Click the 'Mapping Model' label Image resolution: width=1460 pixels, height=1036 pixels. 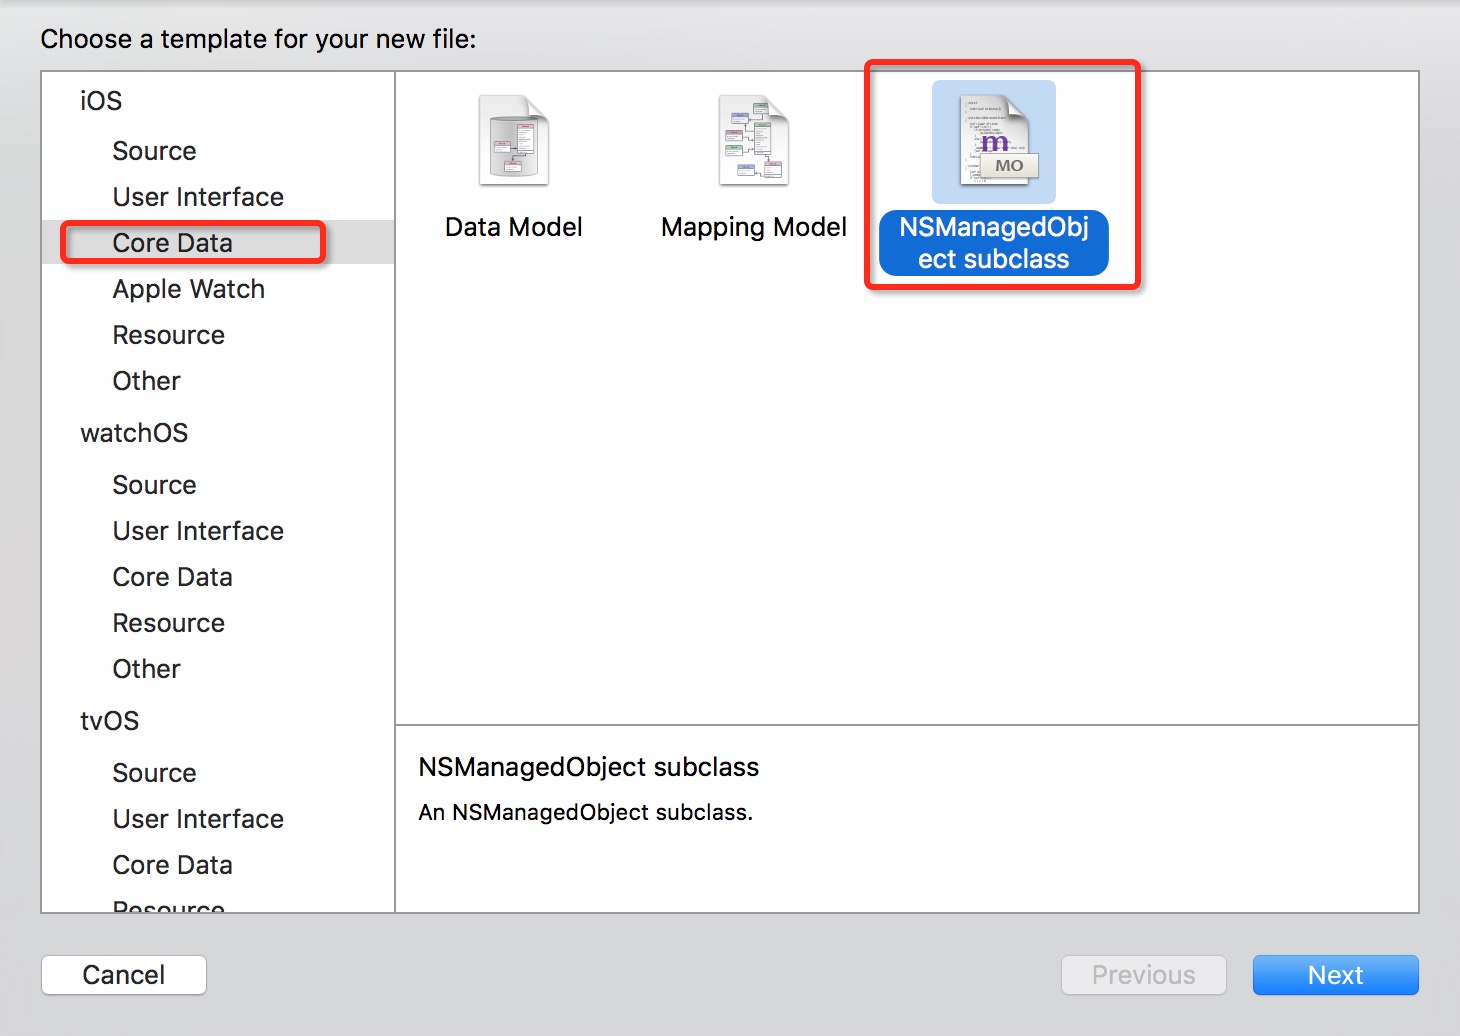[x=754, y=228]
